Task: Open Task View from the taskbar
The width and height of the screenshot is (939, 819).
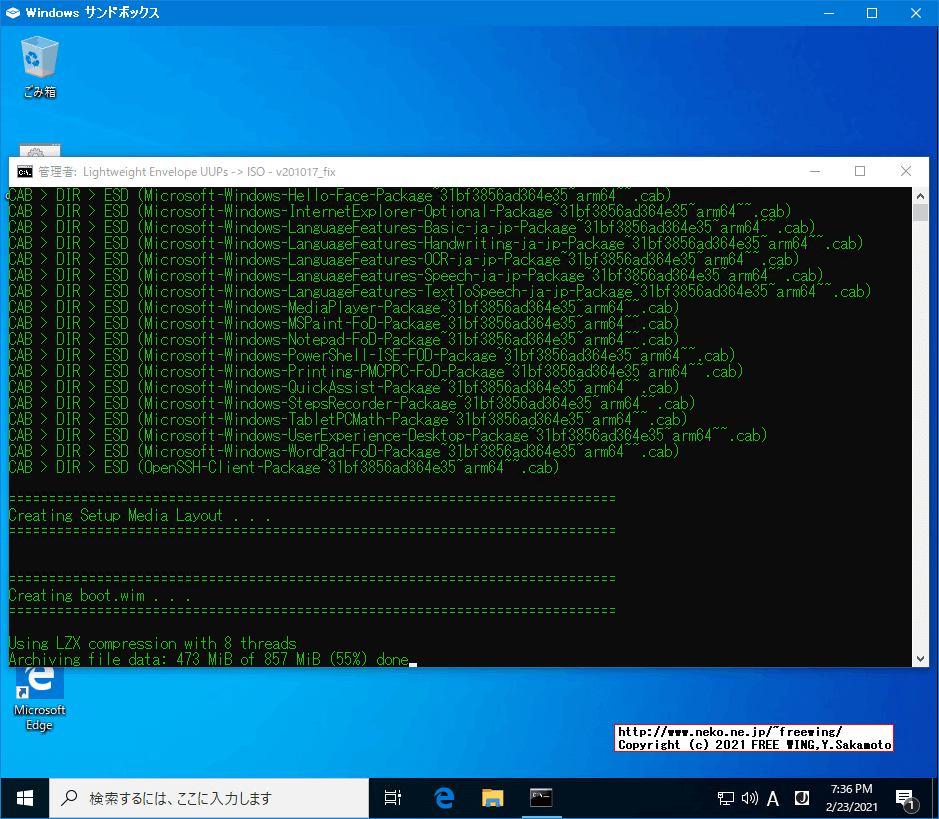Action: tap(392, 797)
